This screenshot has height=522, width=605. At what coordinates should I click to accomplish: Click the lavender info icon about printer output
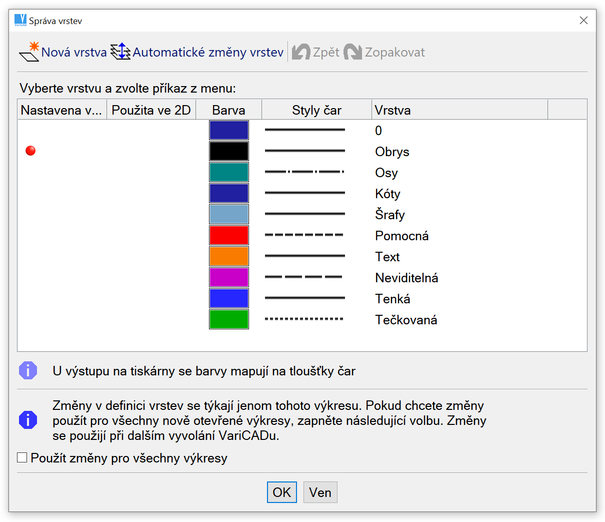pyautogui.click(x=28, y=371)
